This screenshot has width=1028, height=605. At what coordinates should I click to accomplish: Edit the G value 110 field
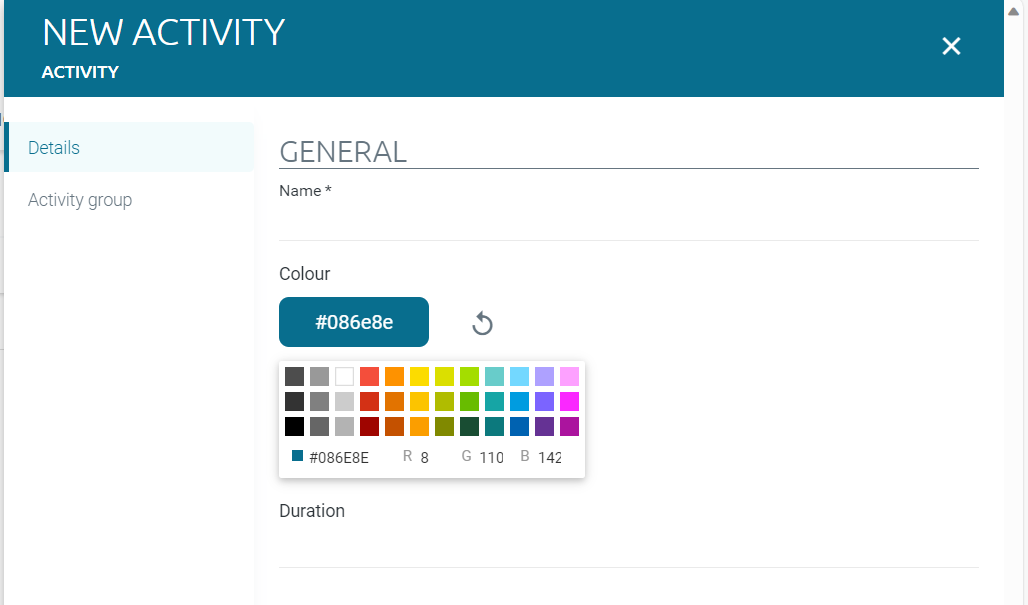coord(492,458)
